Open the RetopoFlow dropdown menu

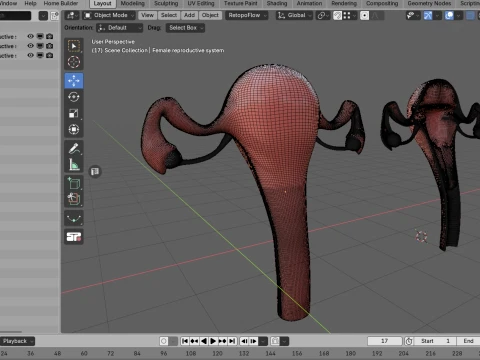point(247,15)
